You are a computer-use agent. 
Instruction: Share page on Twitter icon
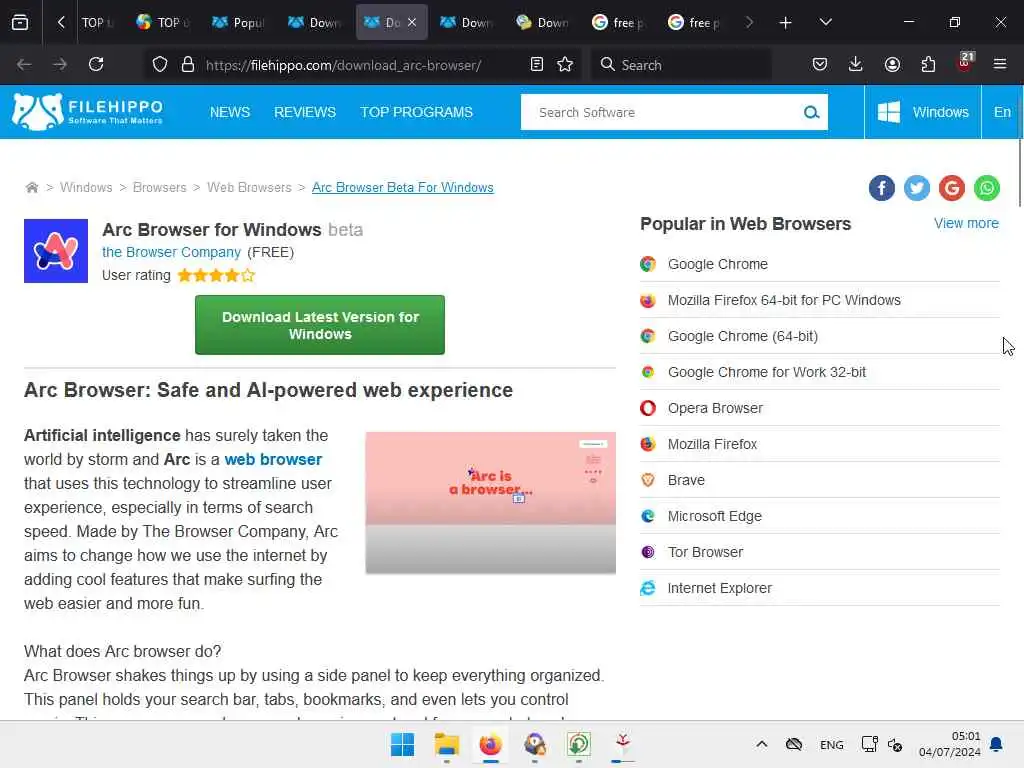917,188
